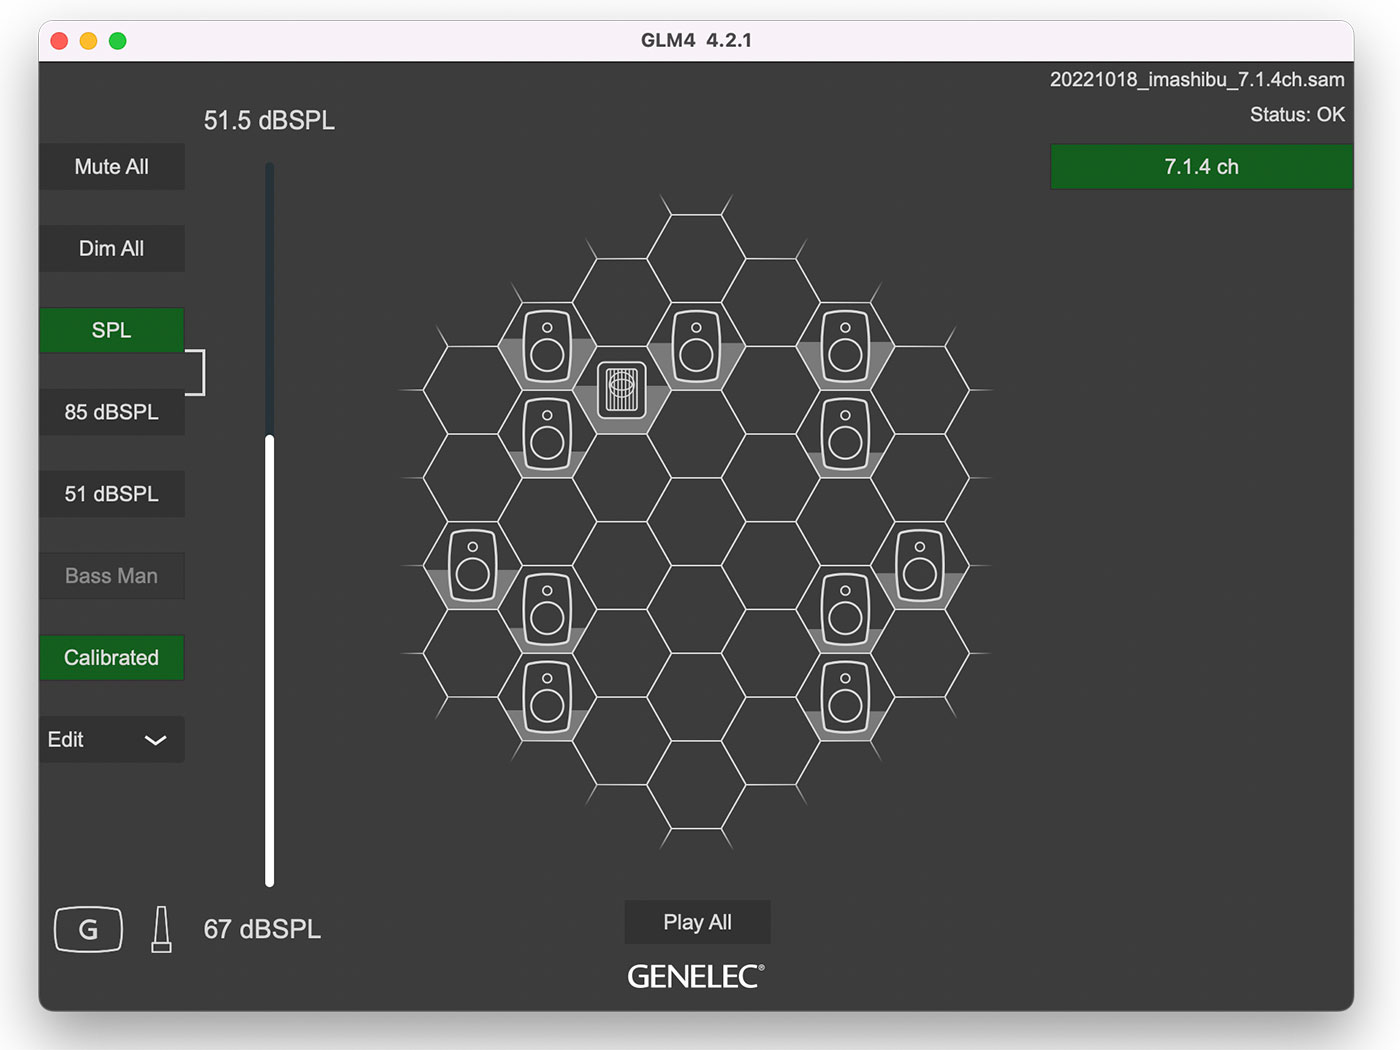
Task: Select the speaker directly below the top-row left speaker
Action: (x=547, y=434)
